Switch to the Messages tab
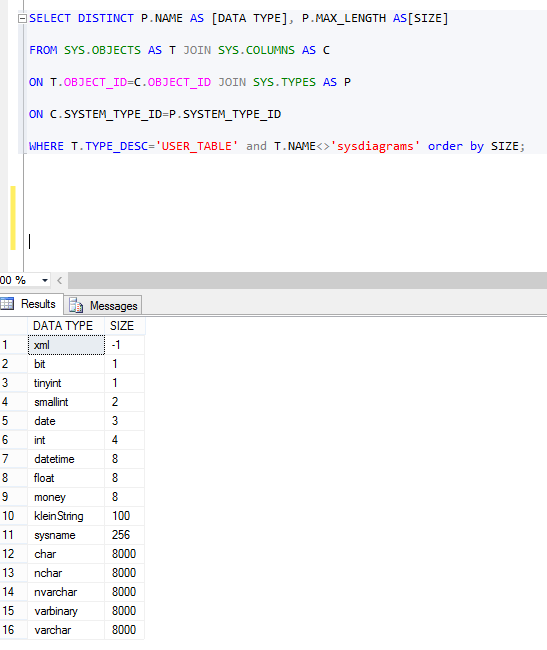Viewport: 547px width, 650px height. tap(103, 306)
